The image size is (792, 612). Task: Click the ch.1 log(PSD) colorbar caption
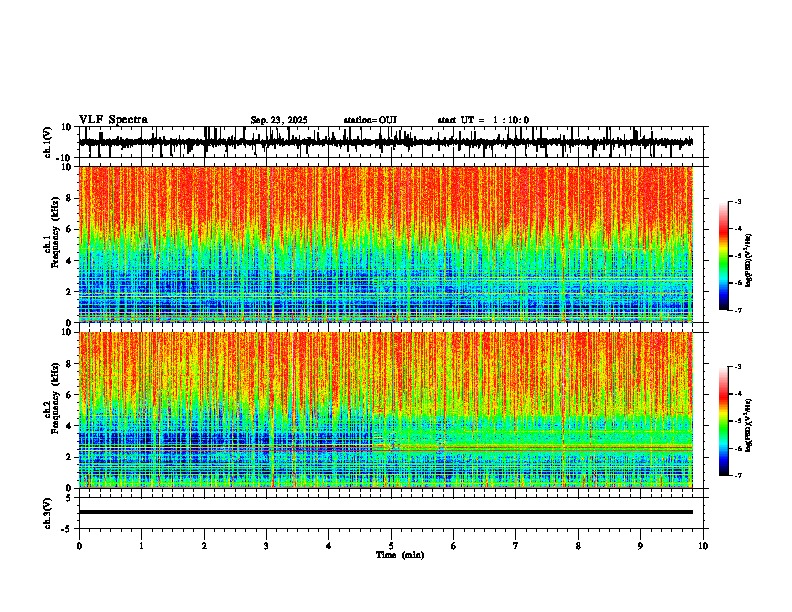pos(749,261)
